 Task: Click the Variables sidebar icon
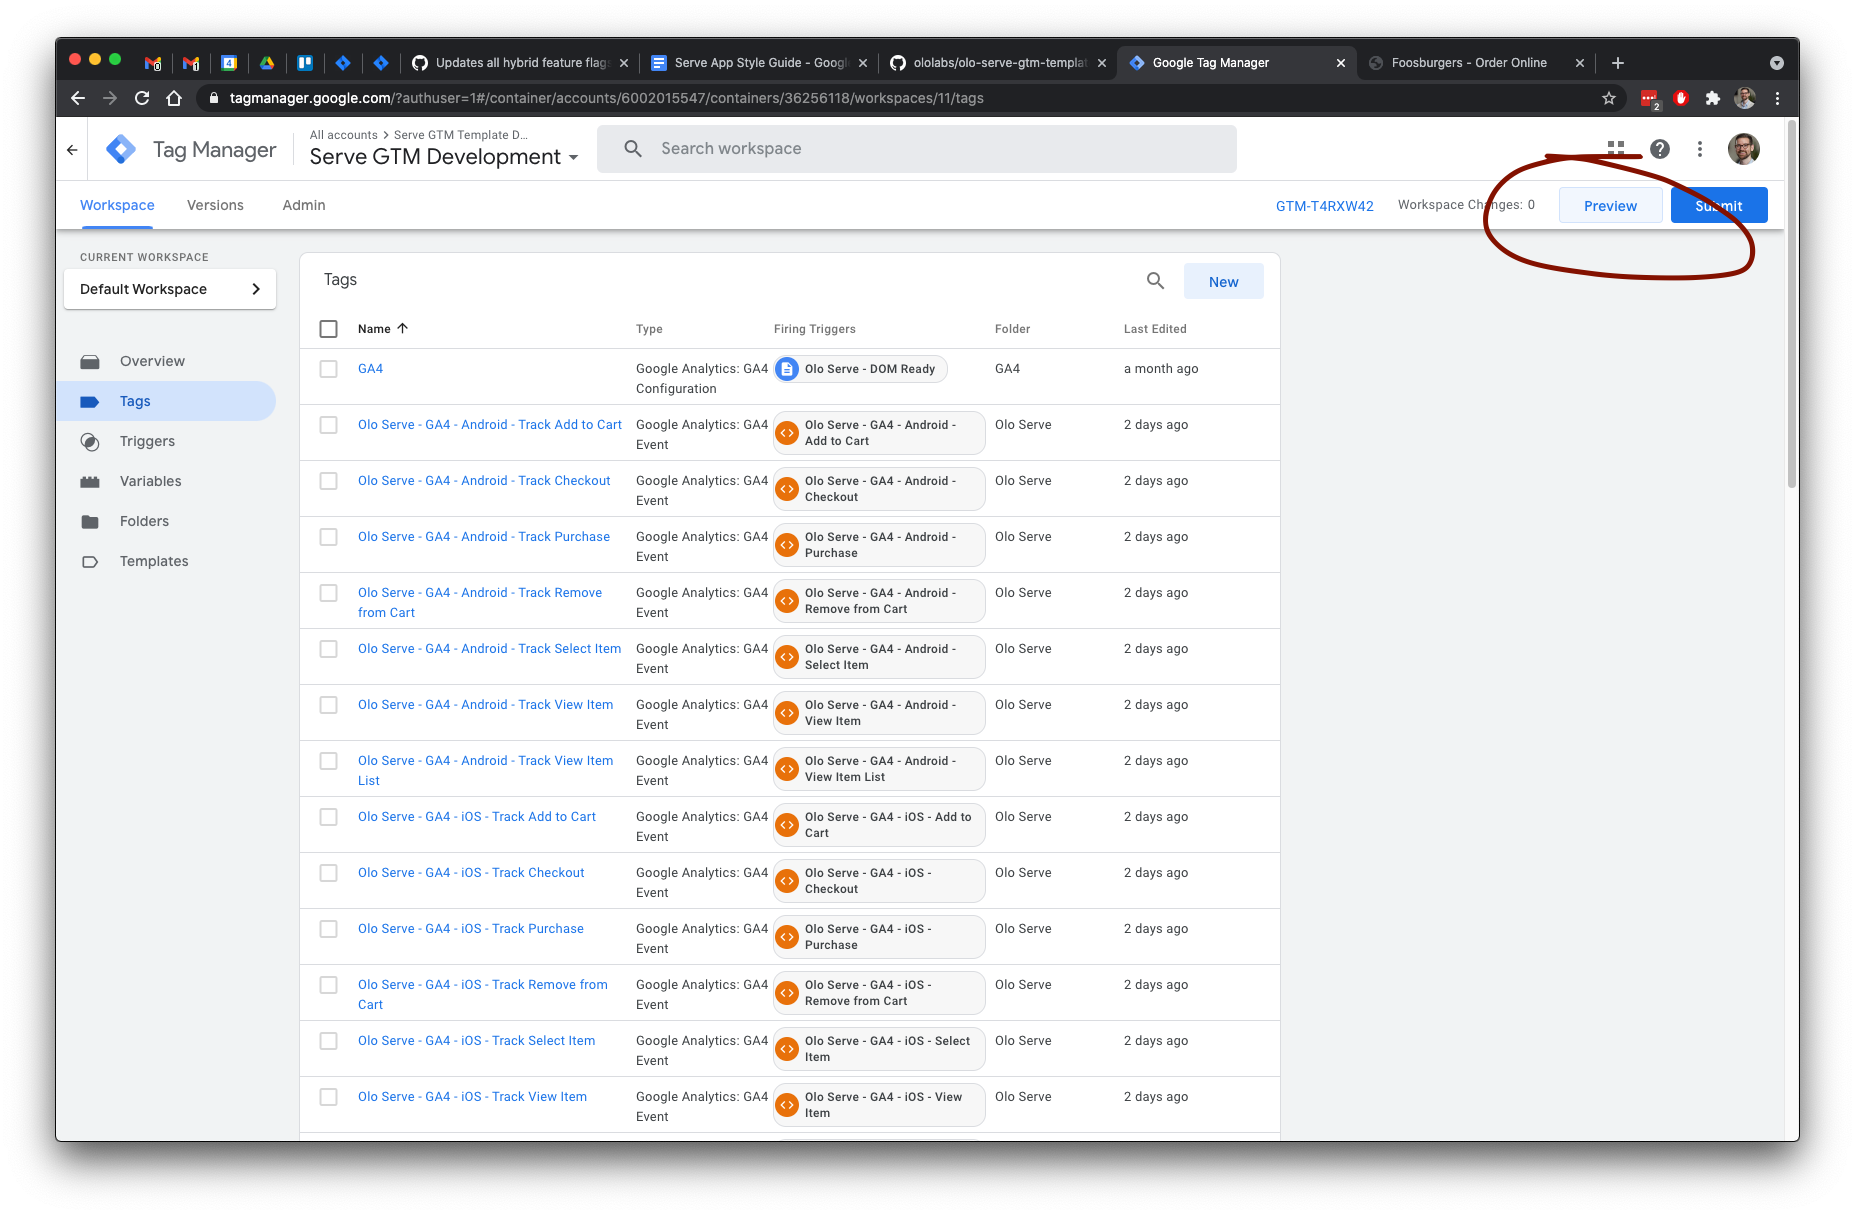point(90,481)
